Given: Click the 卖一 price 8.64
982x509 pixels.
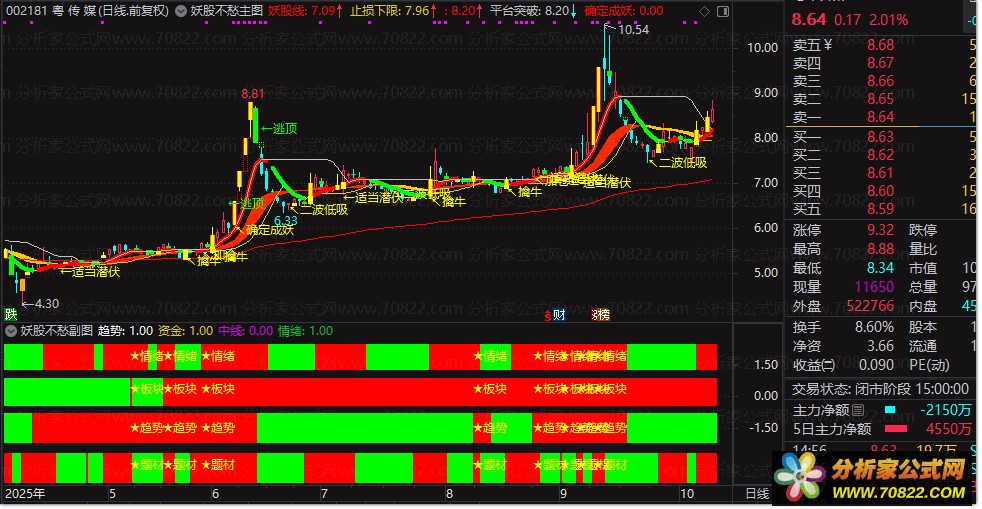Looking at the screenshot, I should coord(881,116).
